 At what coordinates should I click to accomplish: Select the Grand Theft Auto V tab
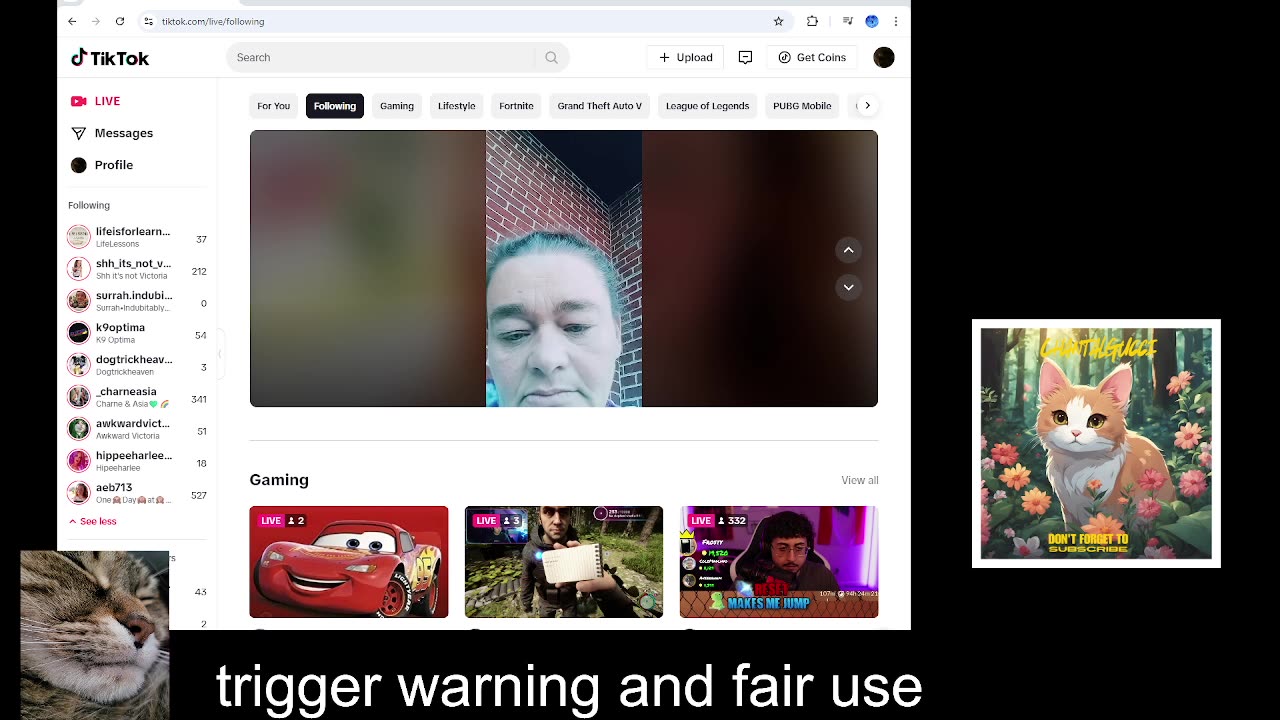[599, 106]
